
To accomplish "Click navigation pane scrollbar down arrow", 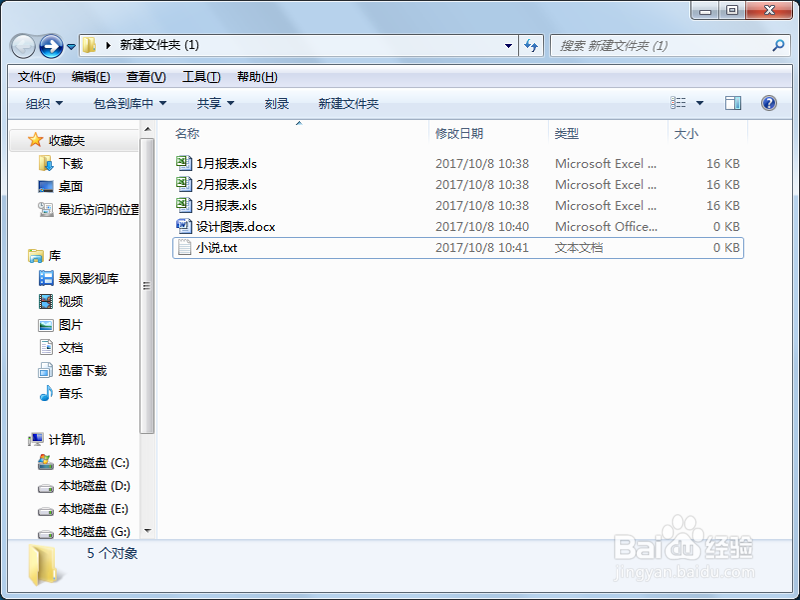I will coord(147,531).
